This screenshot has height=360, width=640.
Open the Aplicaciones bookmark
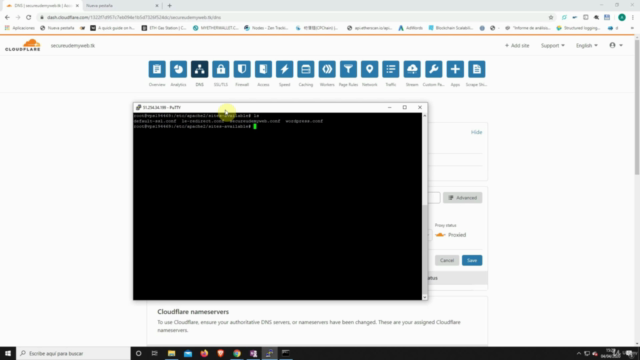tap(20, 28)
